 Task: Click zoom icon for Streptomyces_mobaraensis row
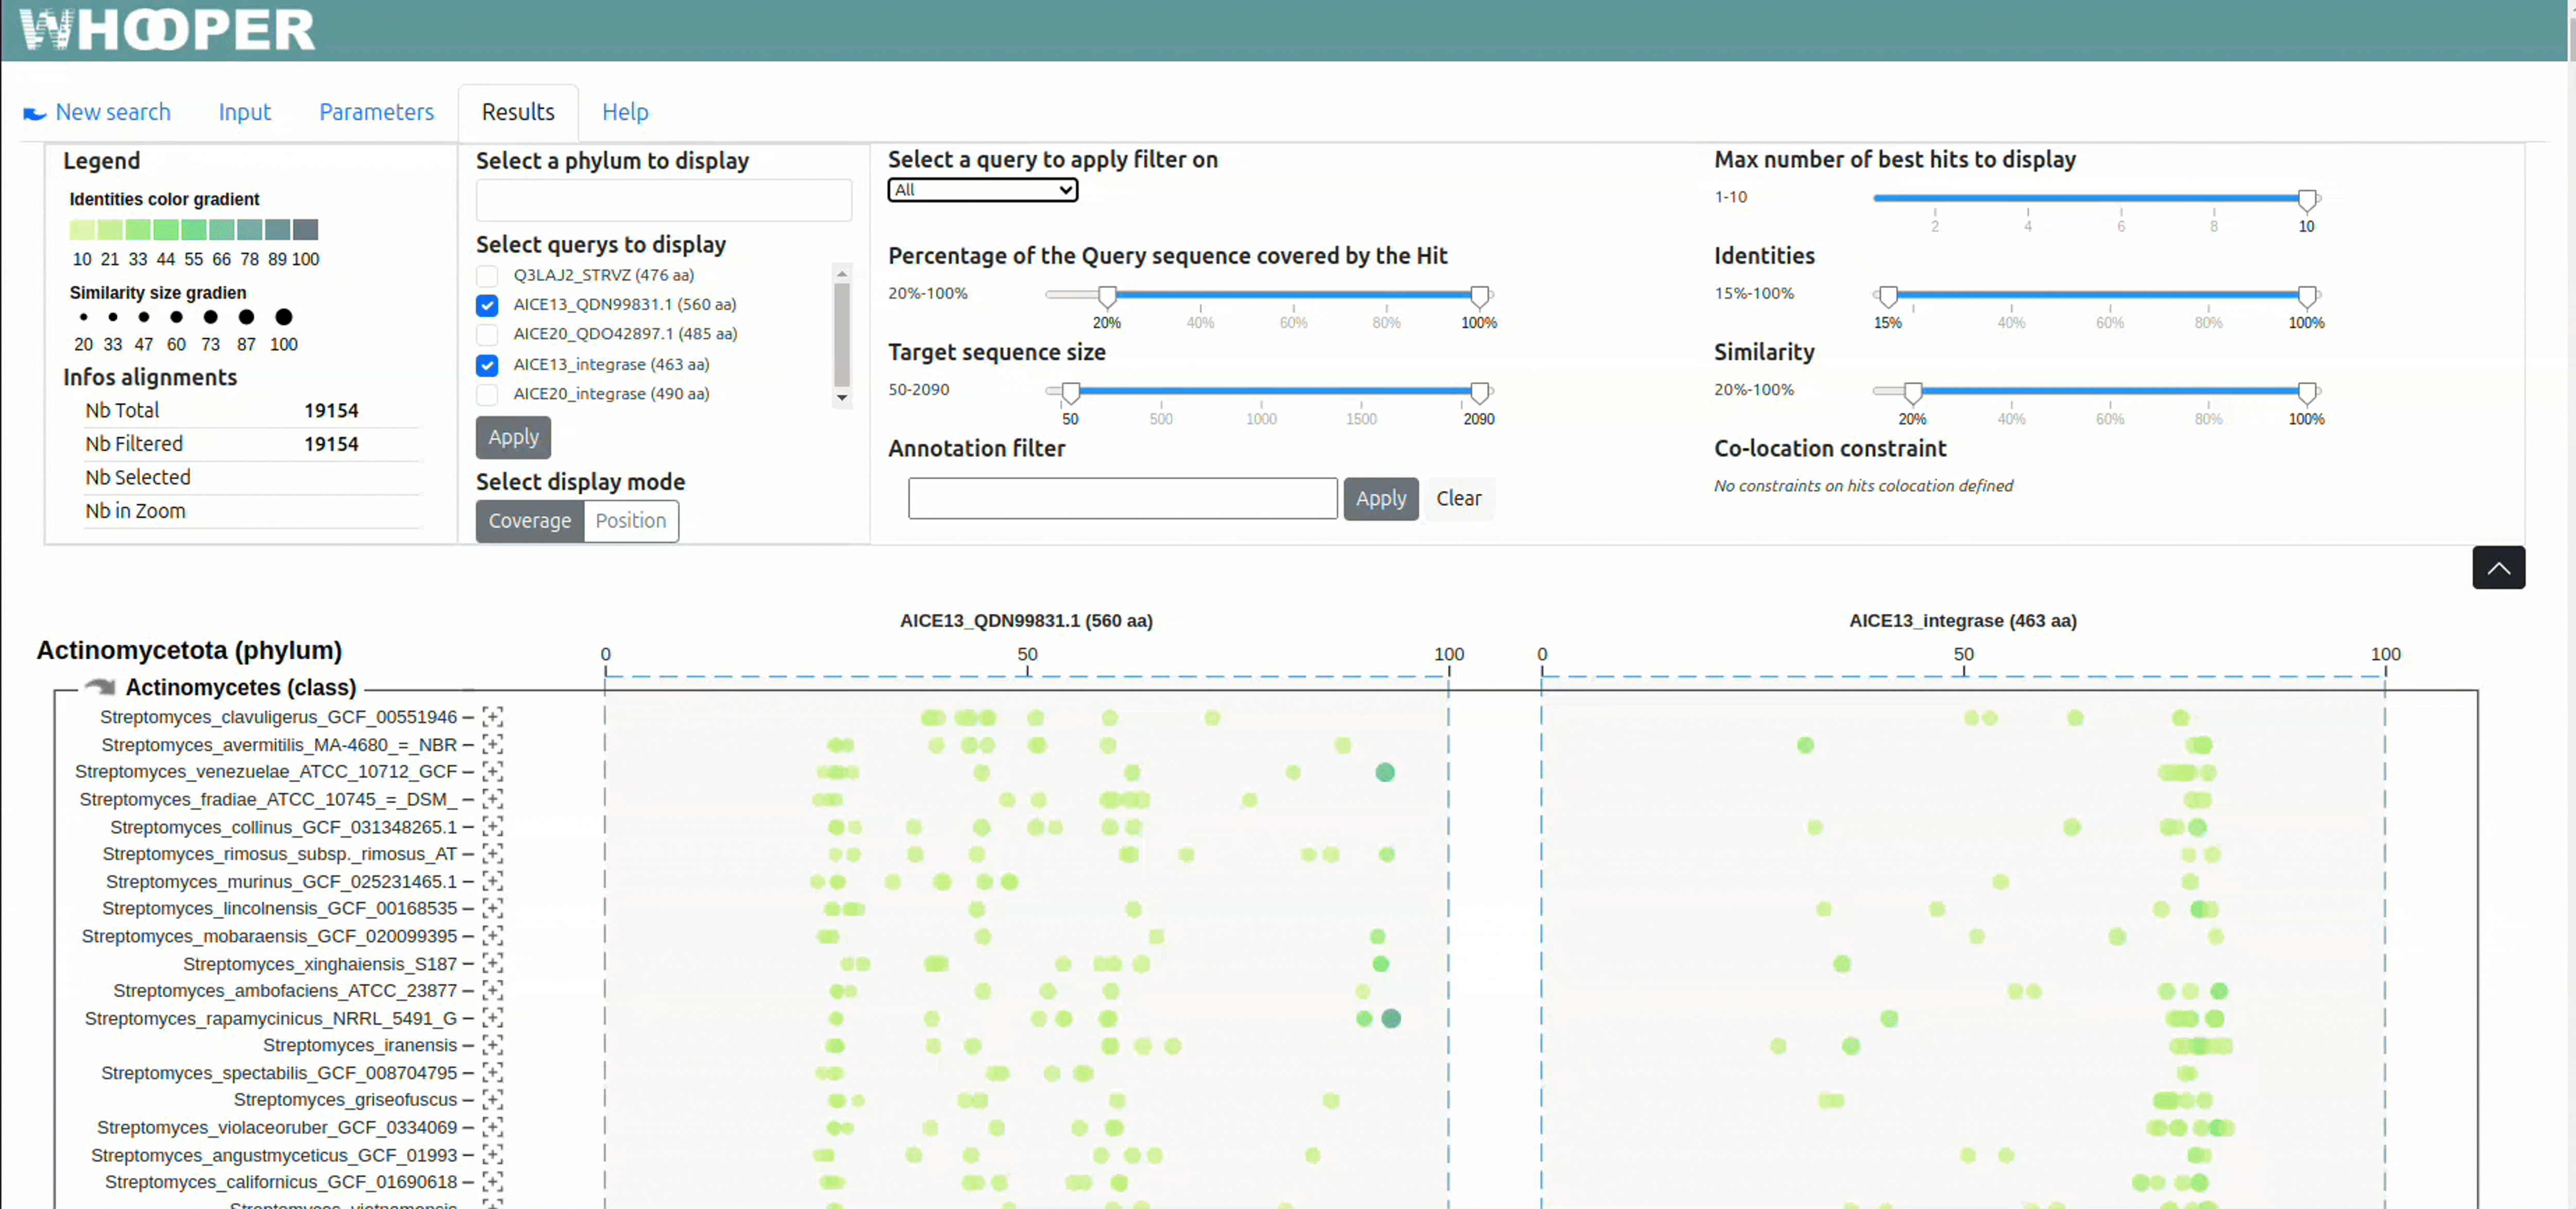point(492,936)
